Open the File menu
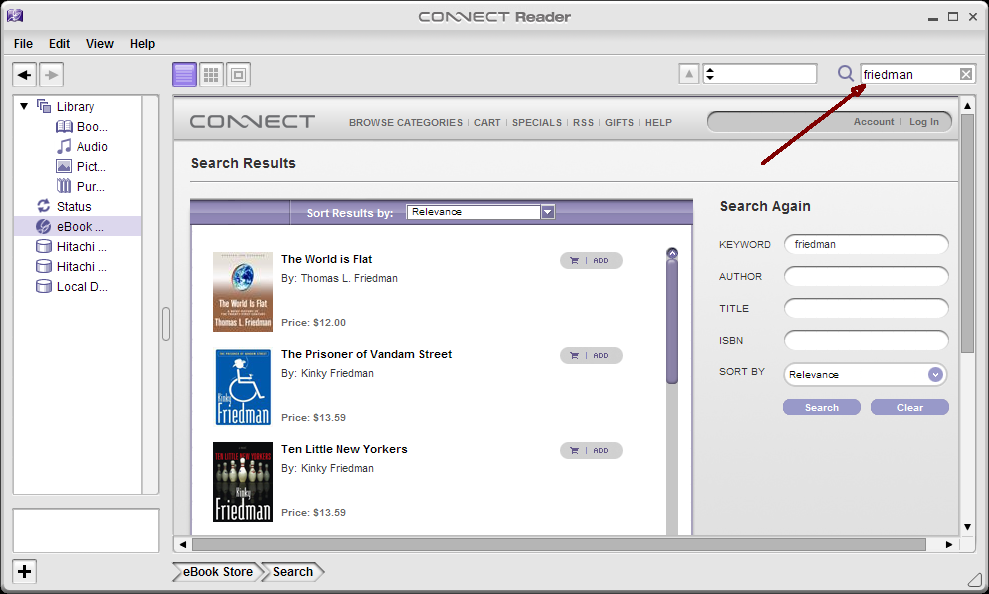Screen dimensions: 989x594 tap(23, 44)
